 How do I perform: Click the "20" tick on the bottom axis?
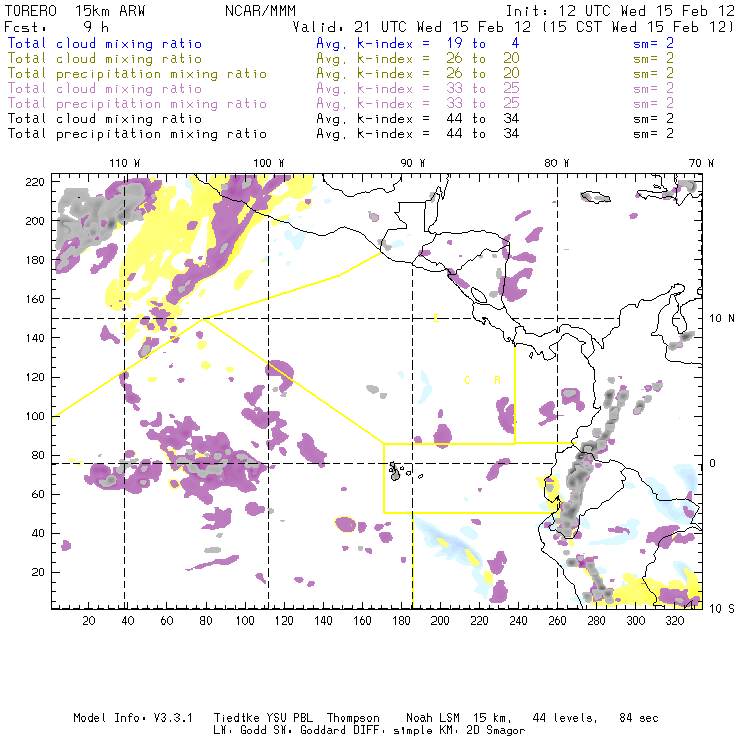point(89,621)
